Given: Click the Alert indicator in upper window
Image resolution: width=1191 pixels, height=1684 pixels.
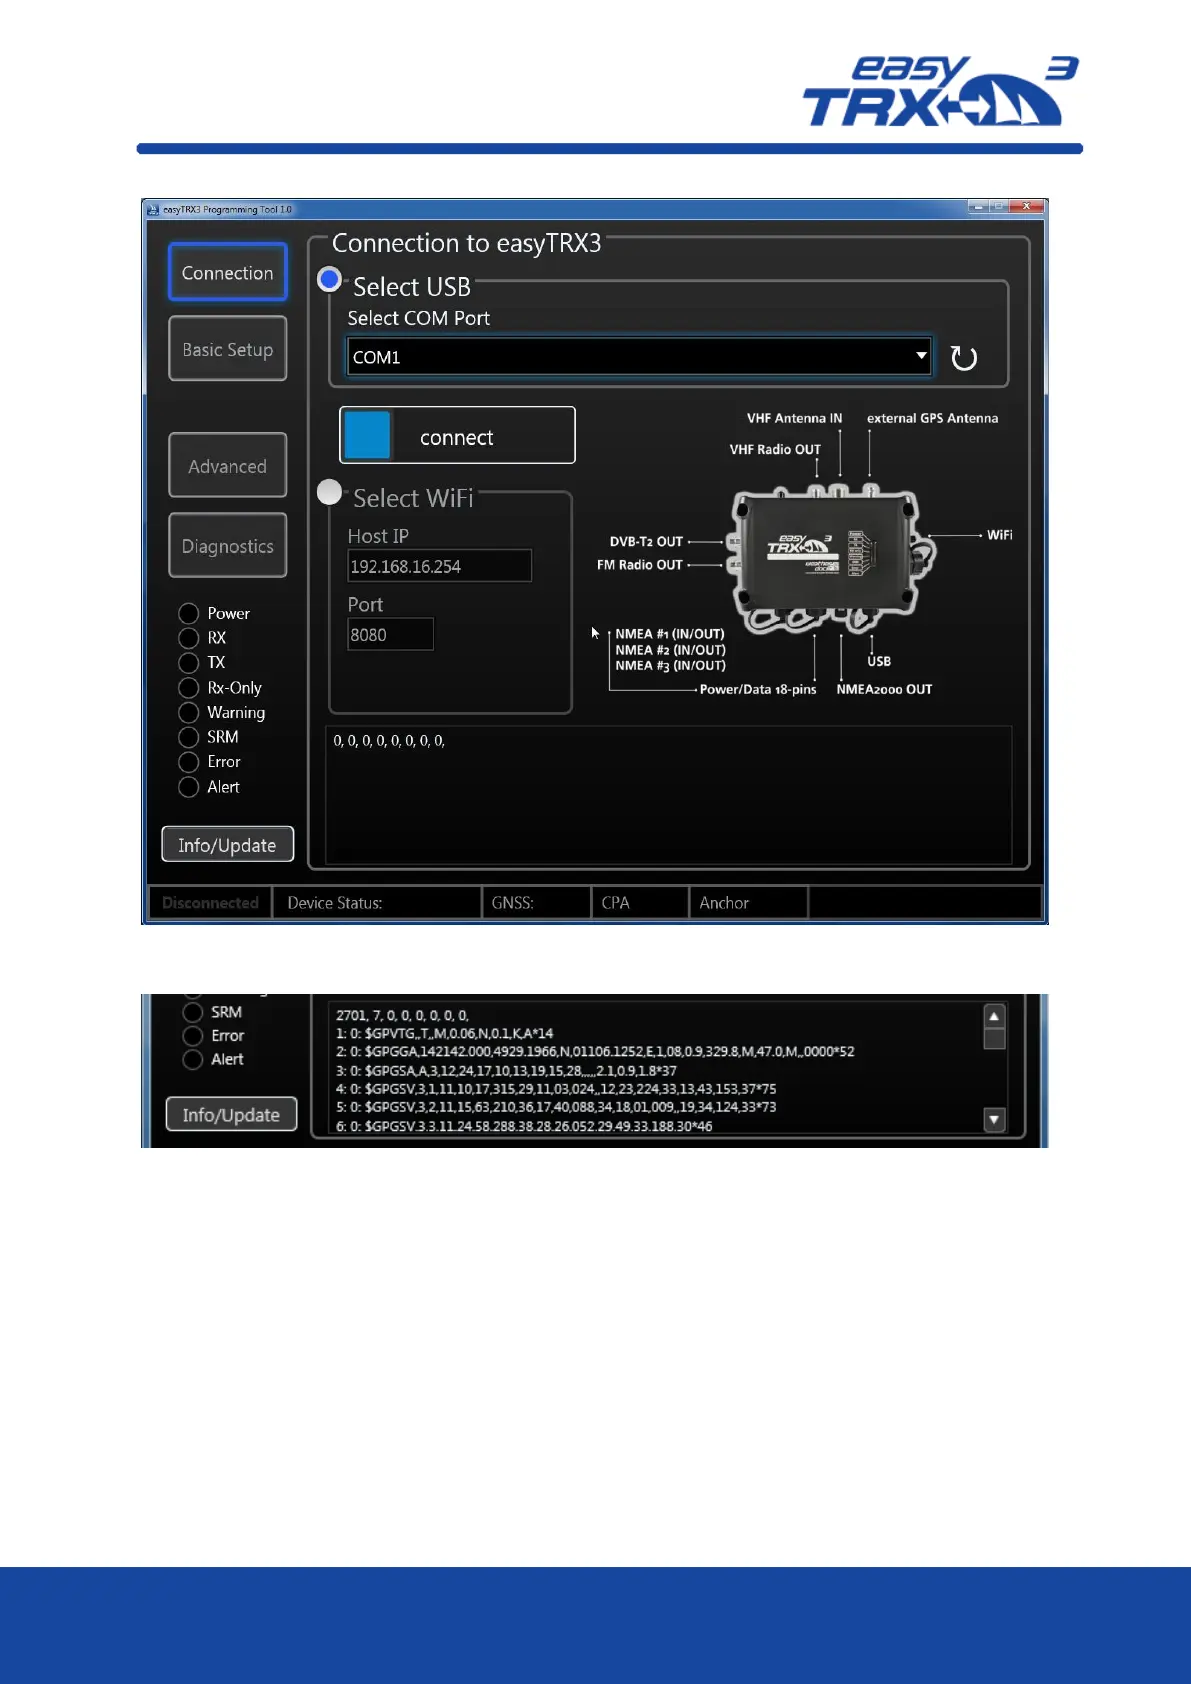Looking at the screenshot, I should [188, 787].
